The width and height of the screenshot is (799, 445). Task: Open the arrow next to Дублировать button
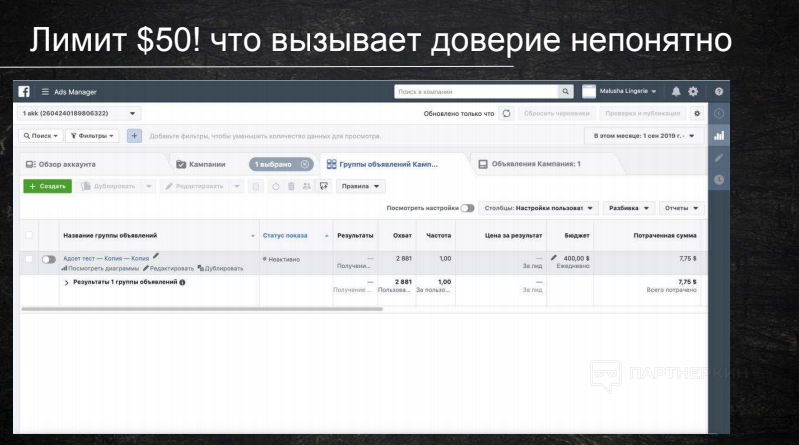149,187
